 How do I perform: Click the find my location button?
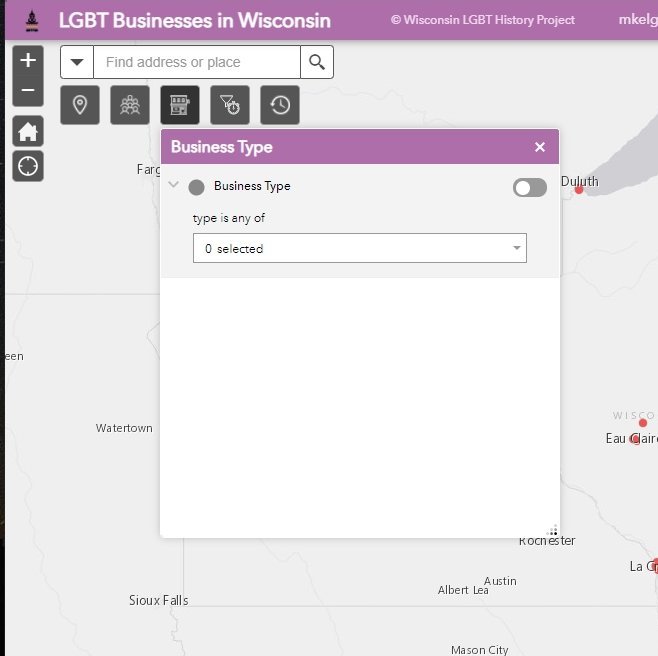(28, 166)
